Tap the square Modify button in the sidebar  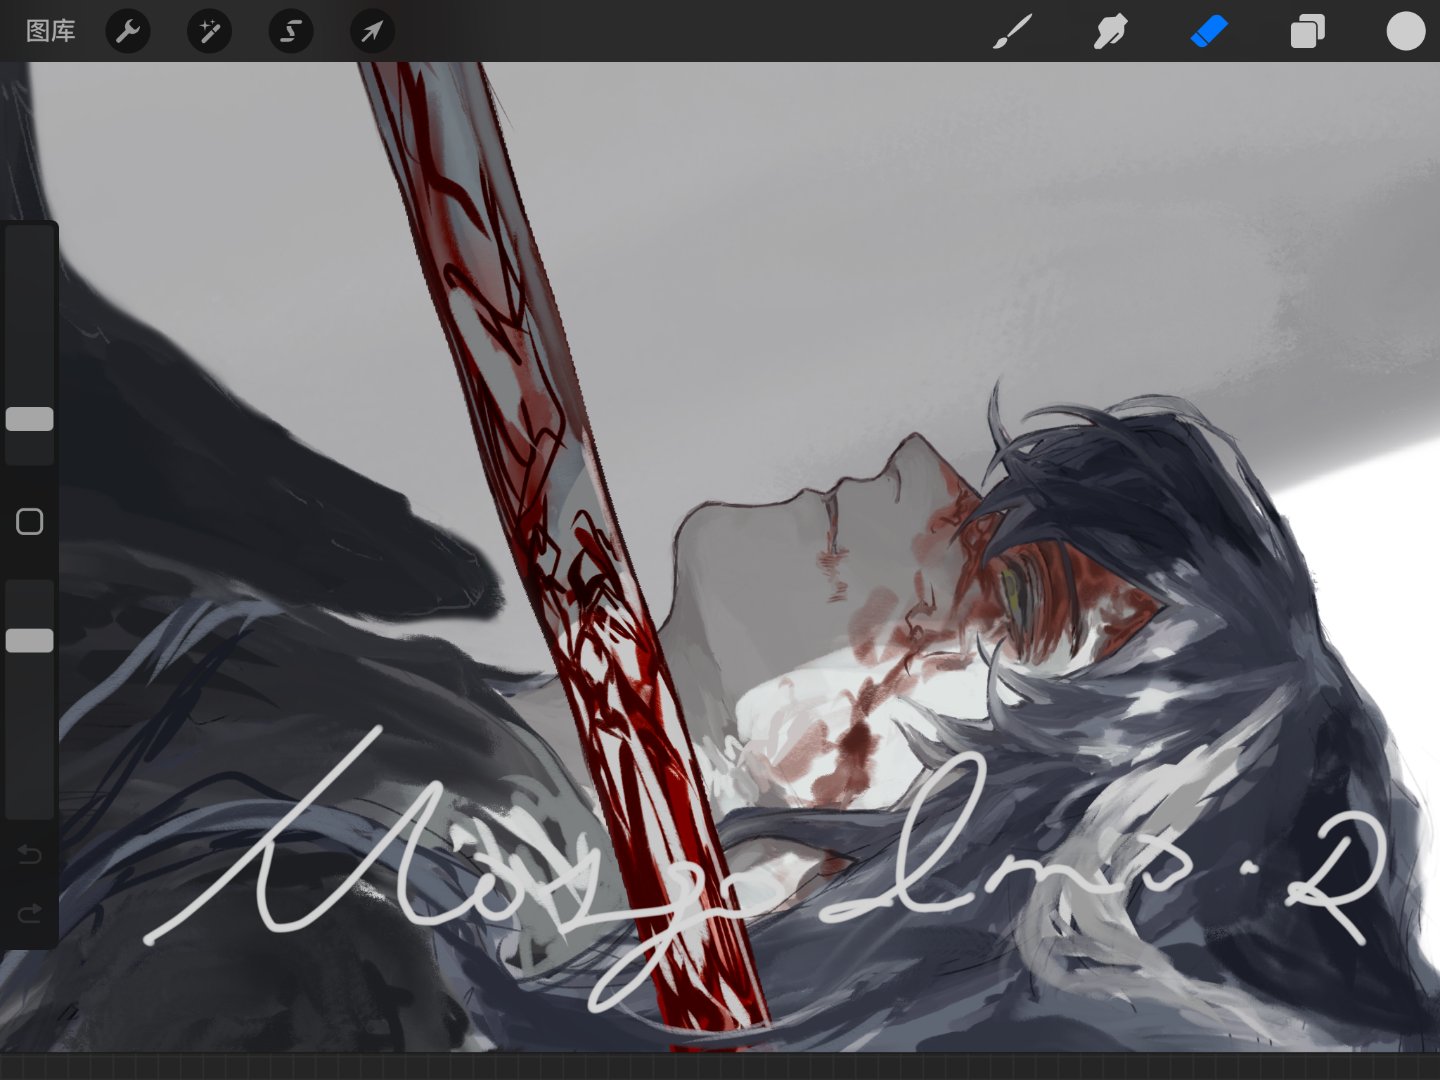[30, 521]
